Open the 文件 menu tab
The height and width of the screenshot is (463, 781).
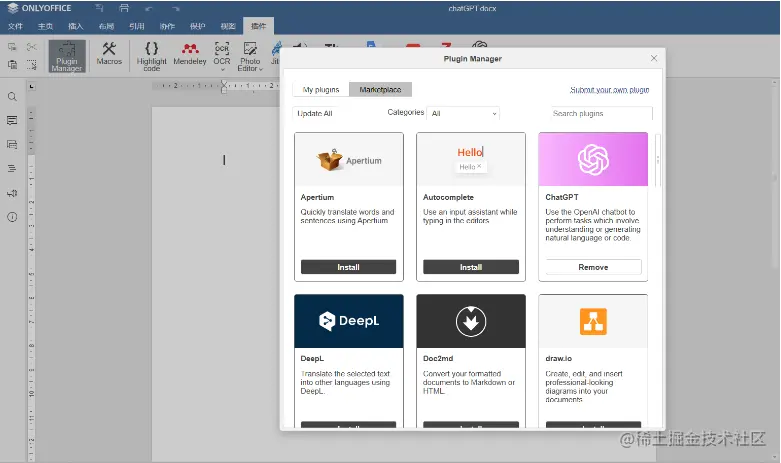coord(15,26)
